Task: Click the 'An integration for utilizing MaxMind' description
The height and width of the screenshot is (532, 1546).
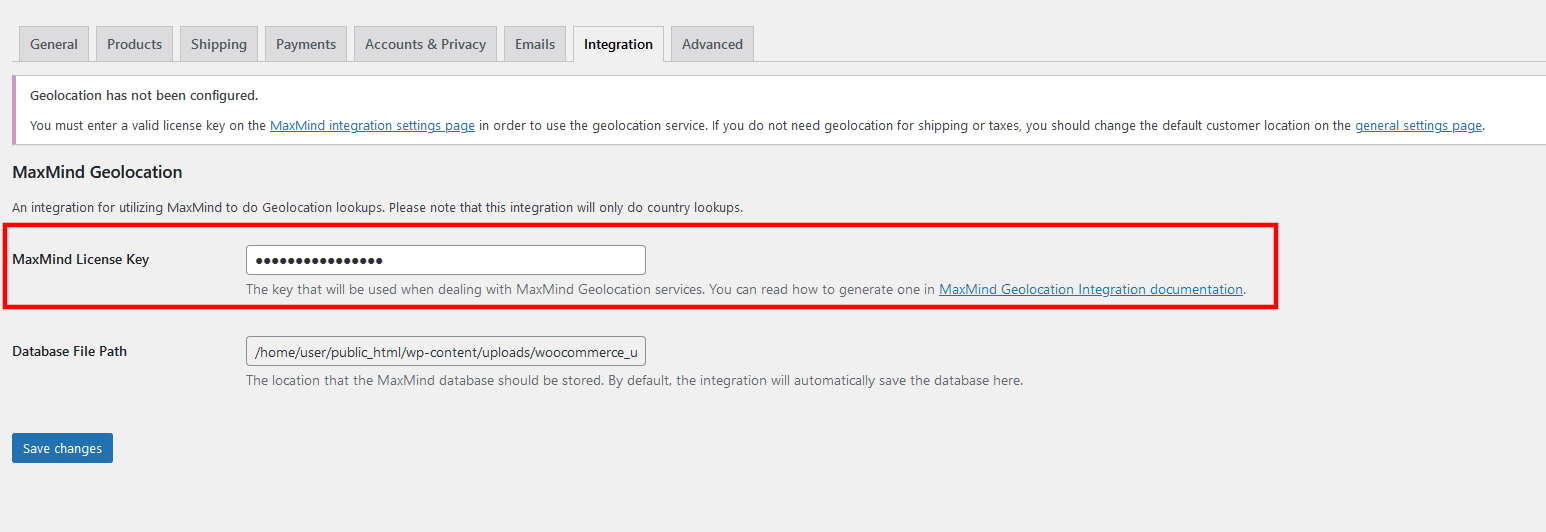Action: [377, 208]
